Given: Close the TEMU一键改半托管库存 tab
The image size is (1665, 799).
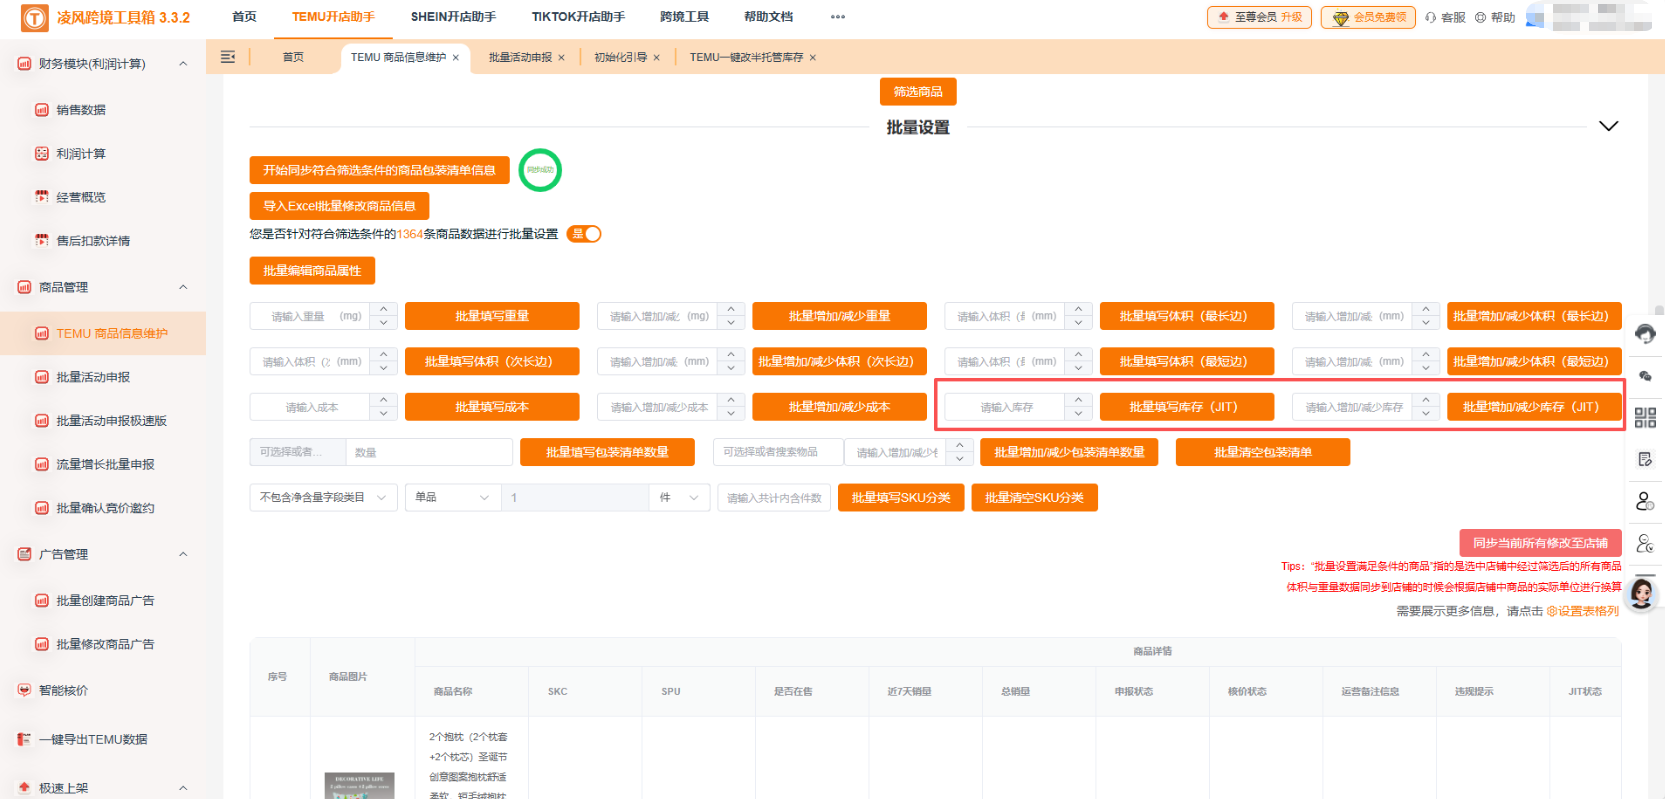Looking at the screenshot, I should tap(813, 58).
